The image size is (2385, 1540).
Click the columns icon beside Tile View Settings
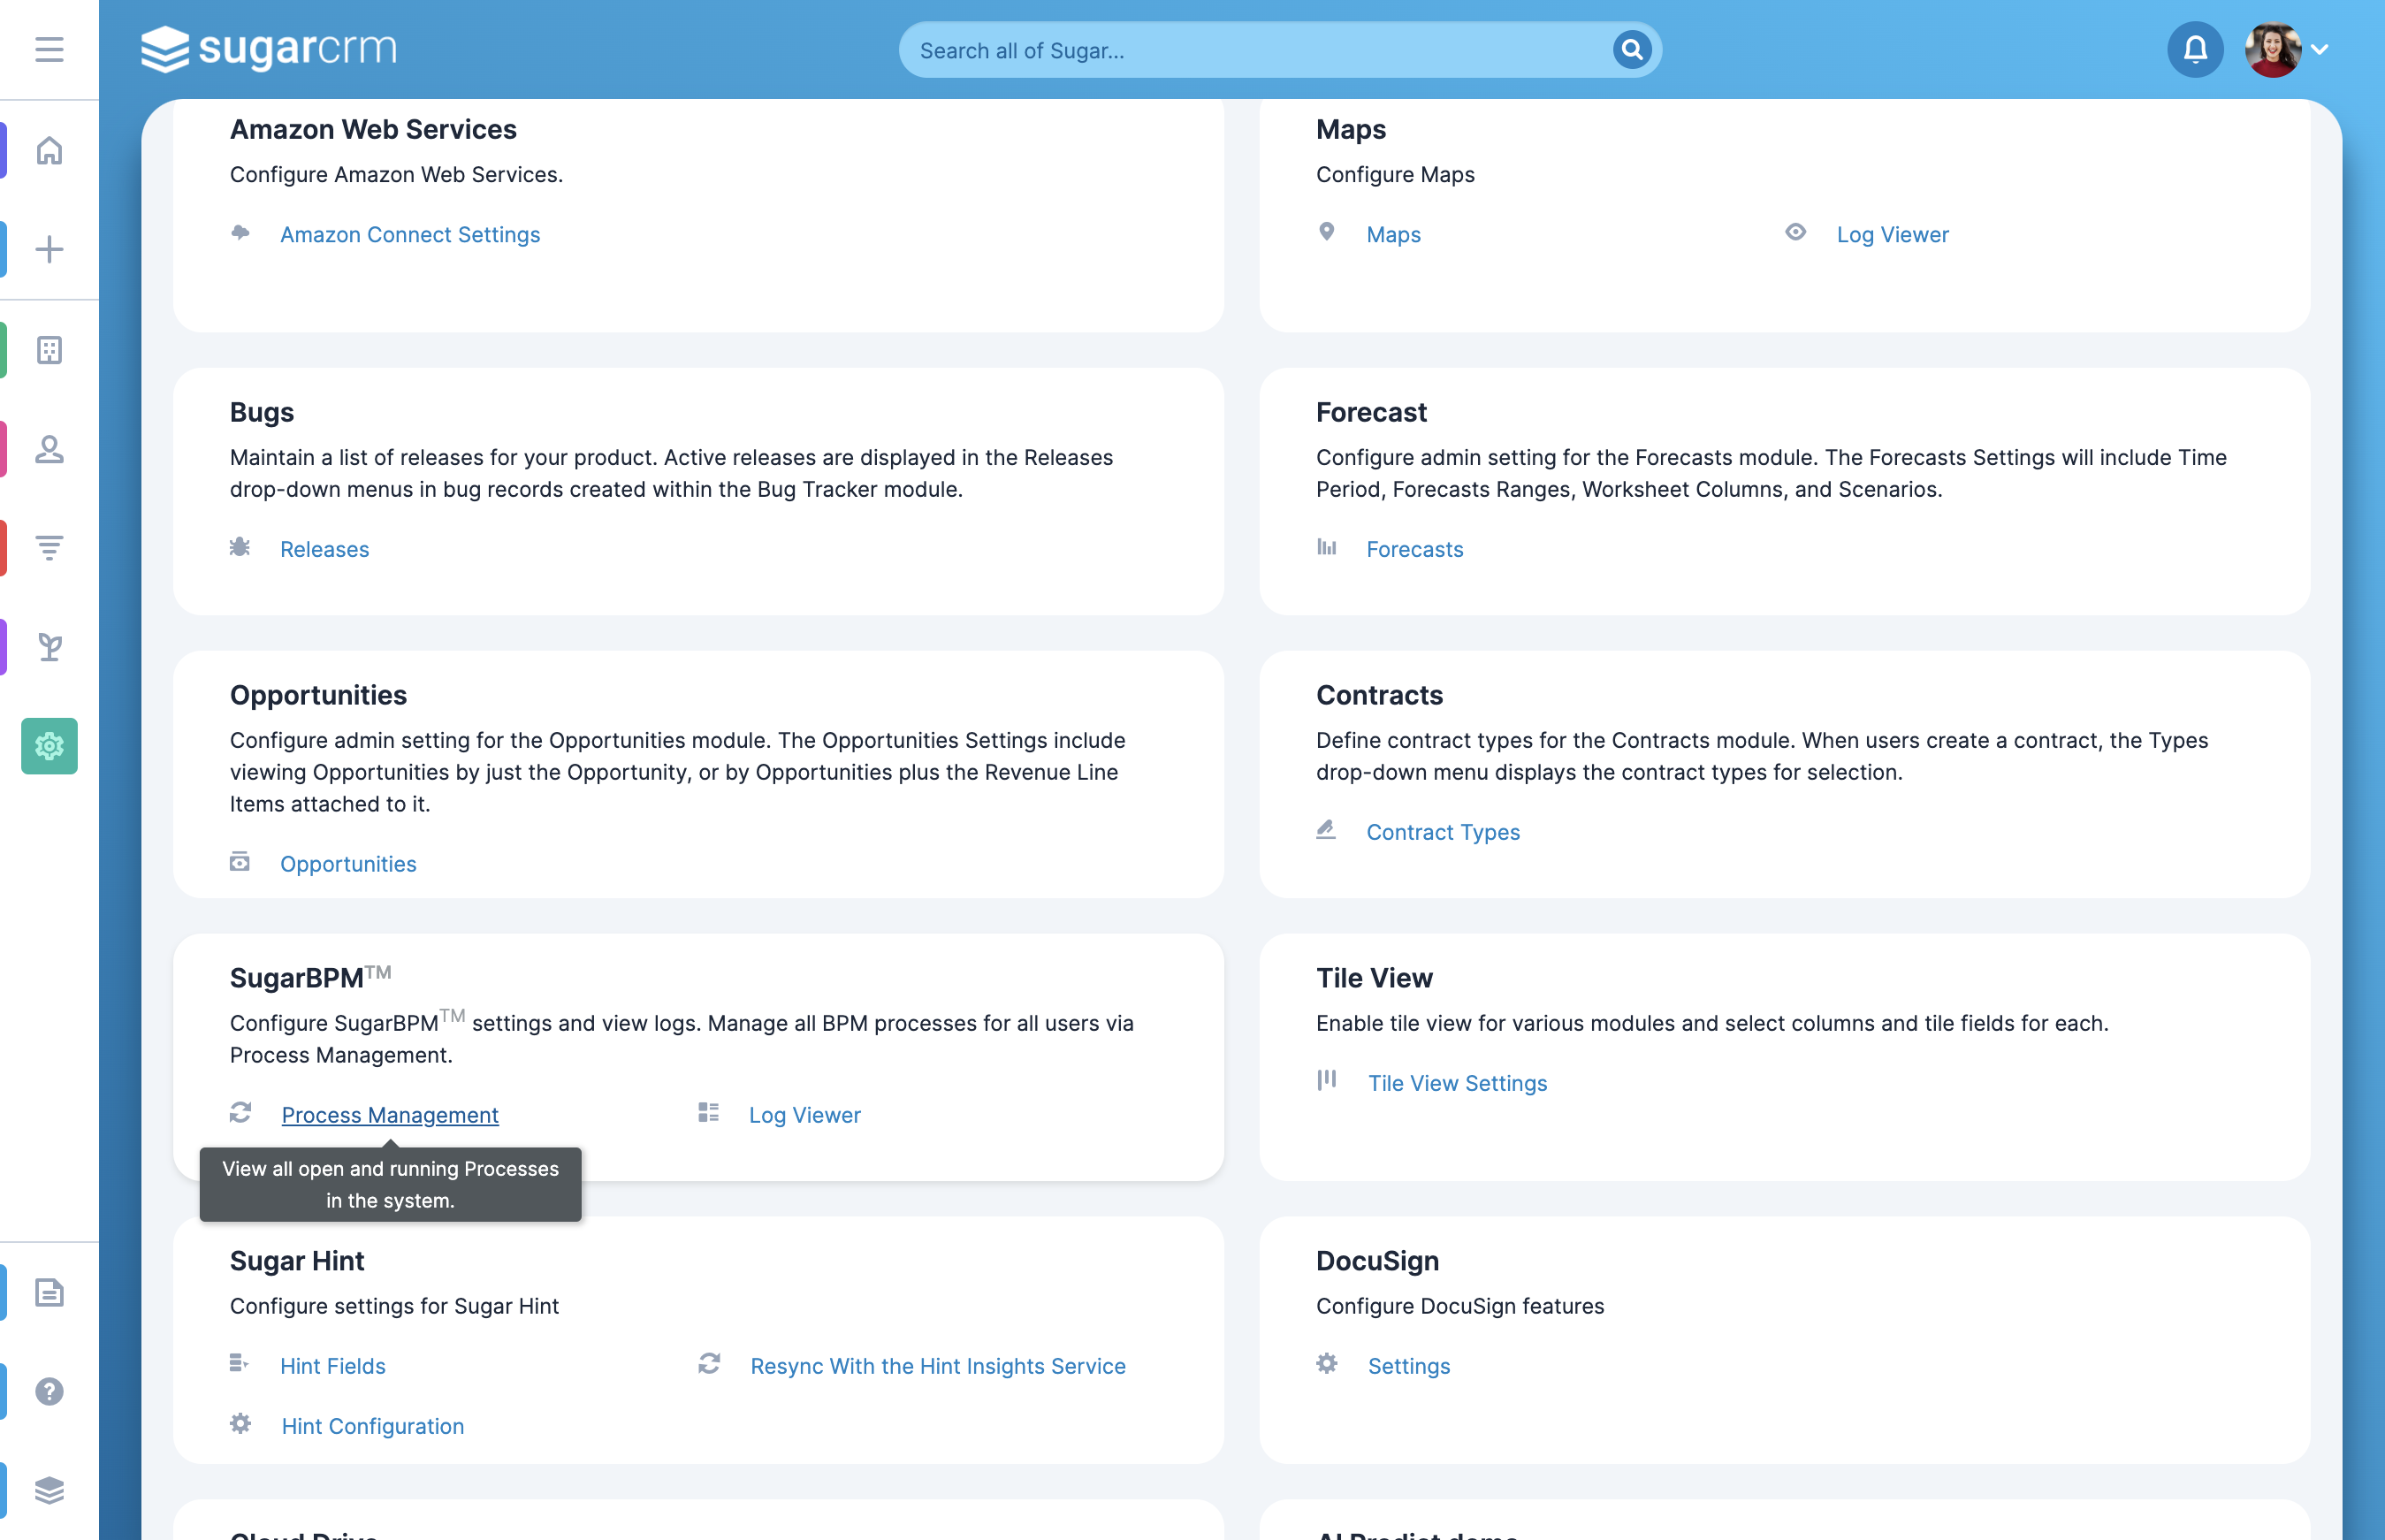point(1326,1081)
